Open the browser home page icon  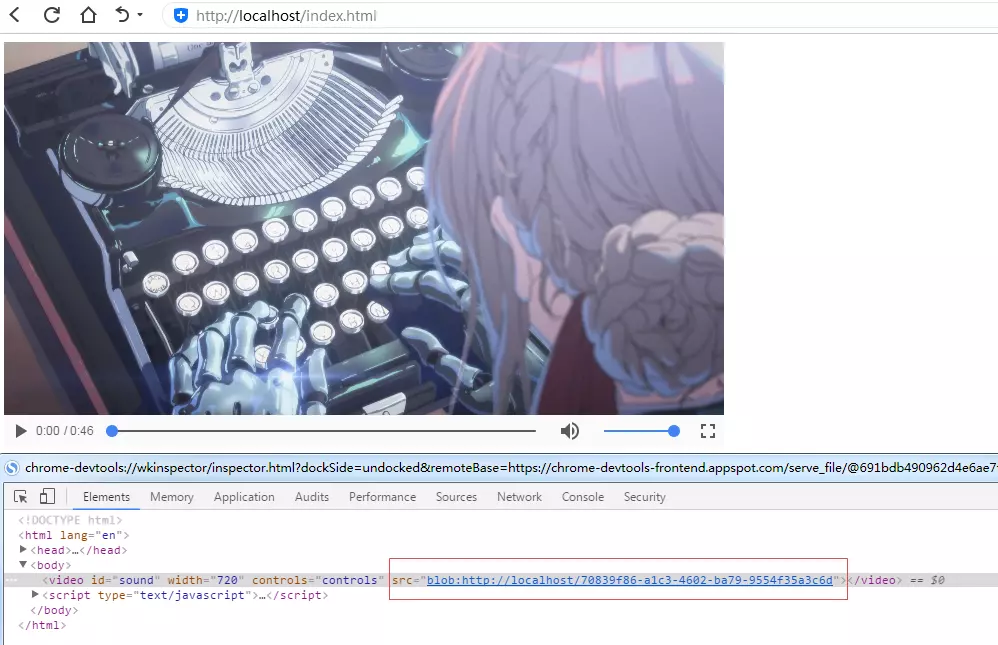point(86,16)
